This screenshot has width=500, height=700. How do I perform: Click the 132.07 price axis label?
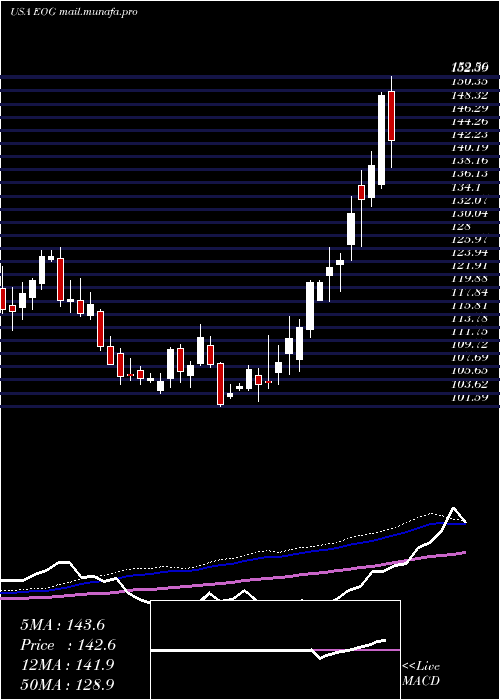[469, 200]
